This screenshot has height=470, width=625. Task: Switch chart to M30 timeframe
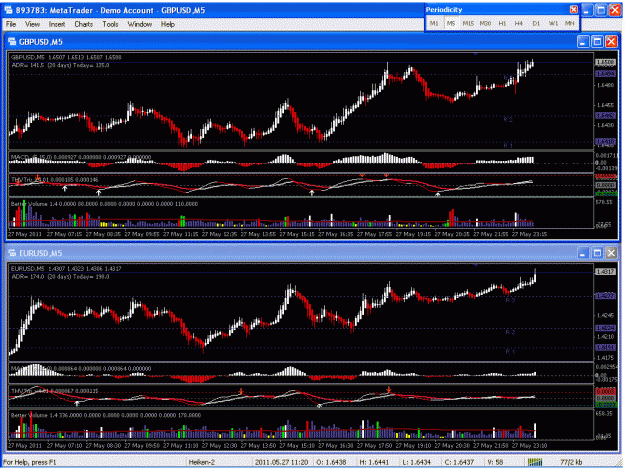pyautogui.click(x=485, y=24)
